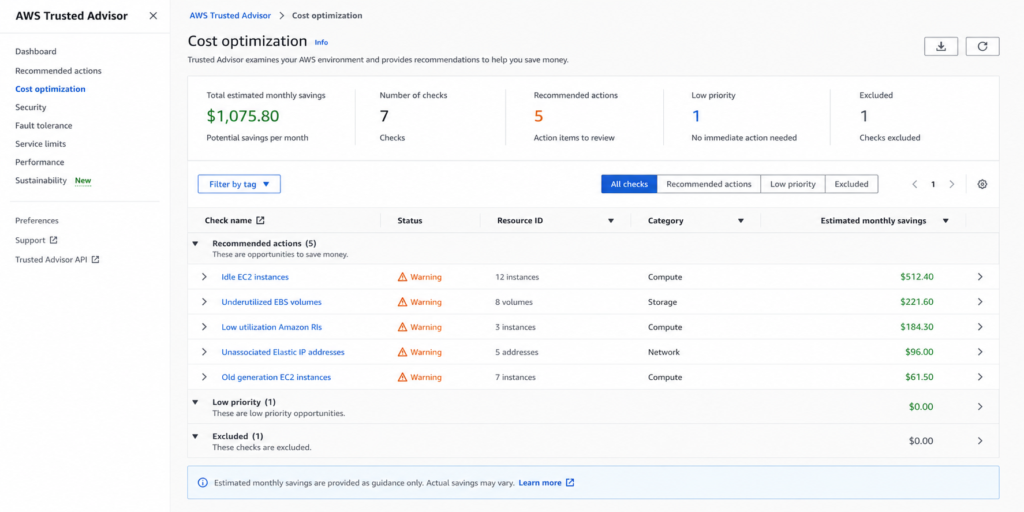Click warning icon for Unassociated Elastic IP addresses

point(402,352)
